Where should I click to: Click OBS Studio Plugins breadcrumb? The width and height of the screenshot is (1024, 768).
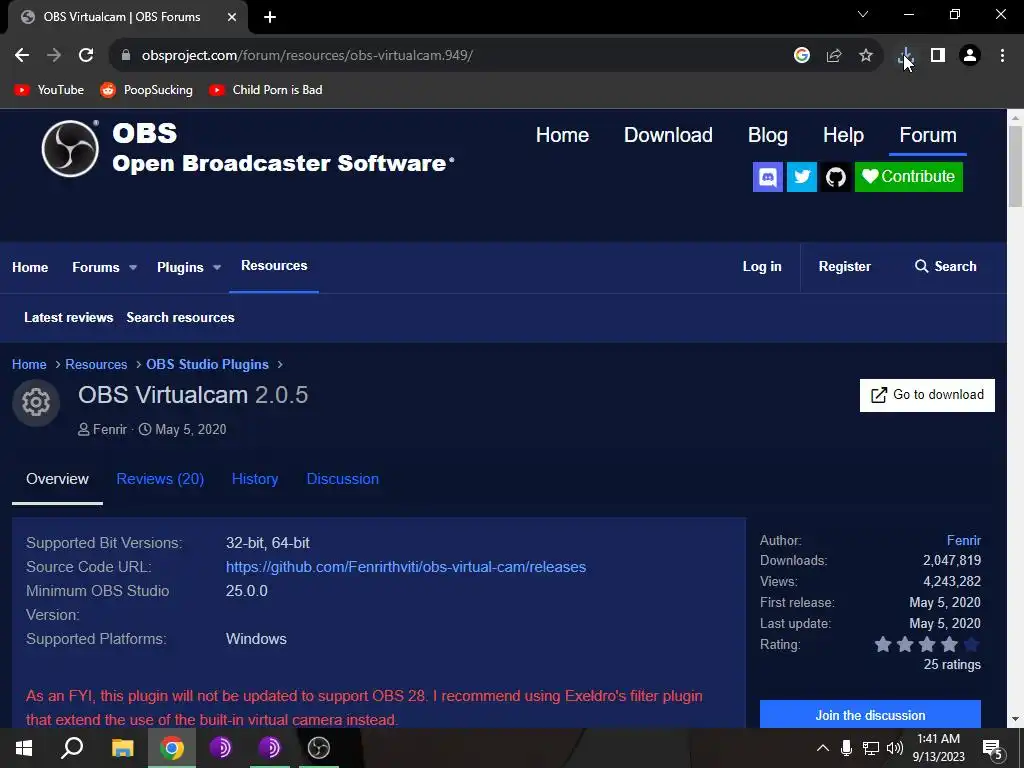207,364
